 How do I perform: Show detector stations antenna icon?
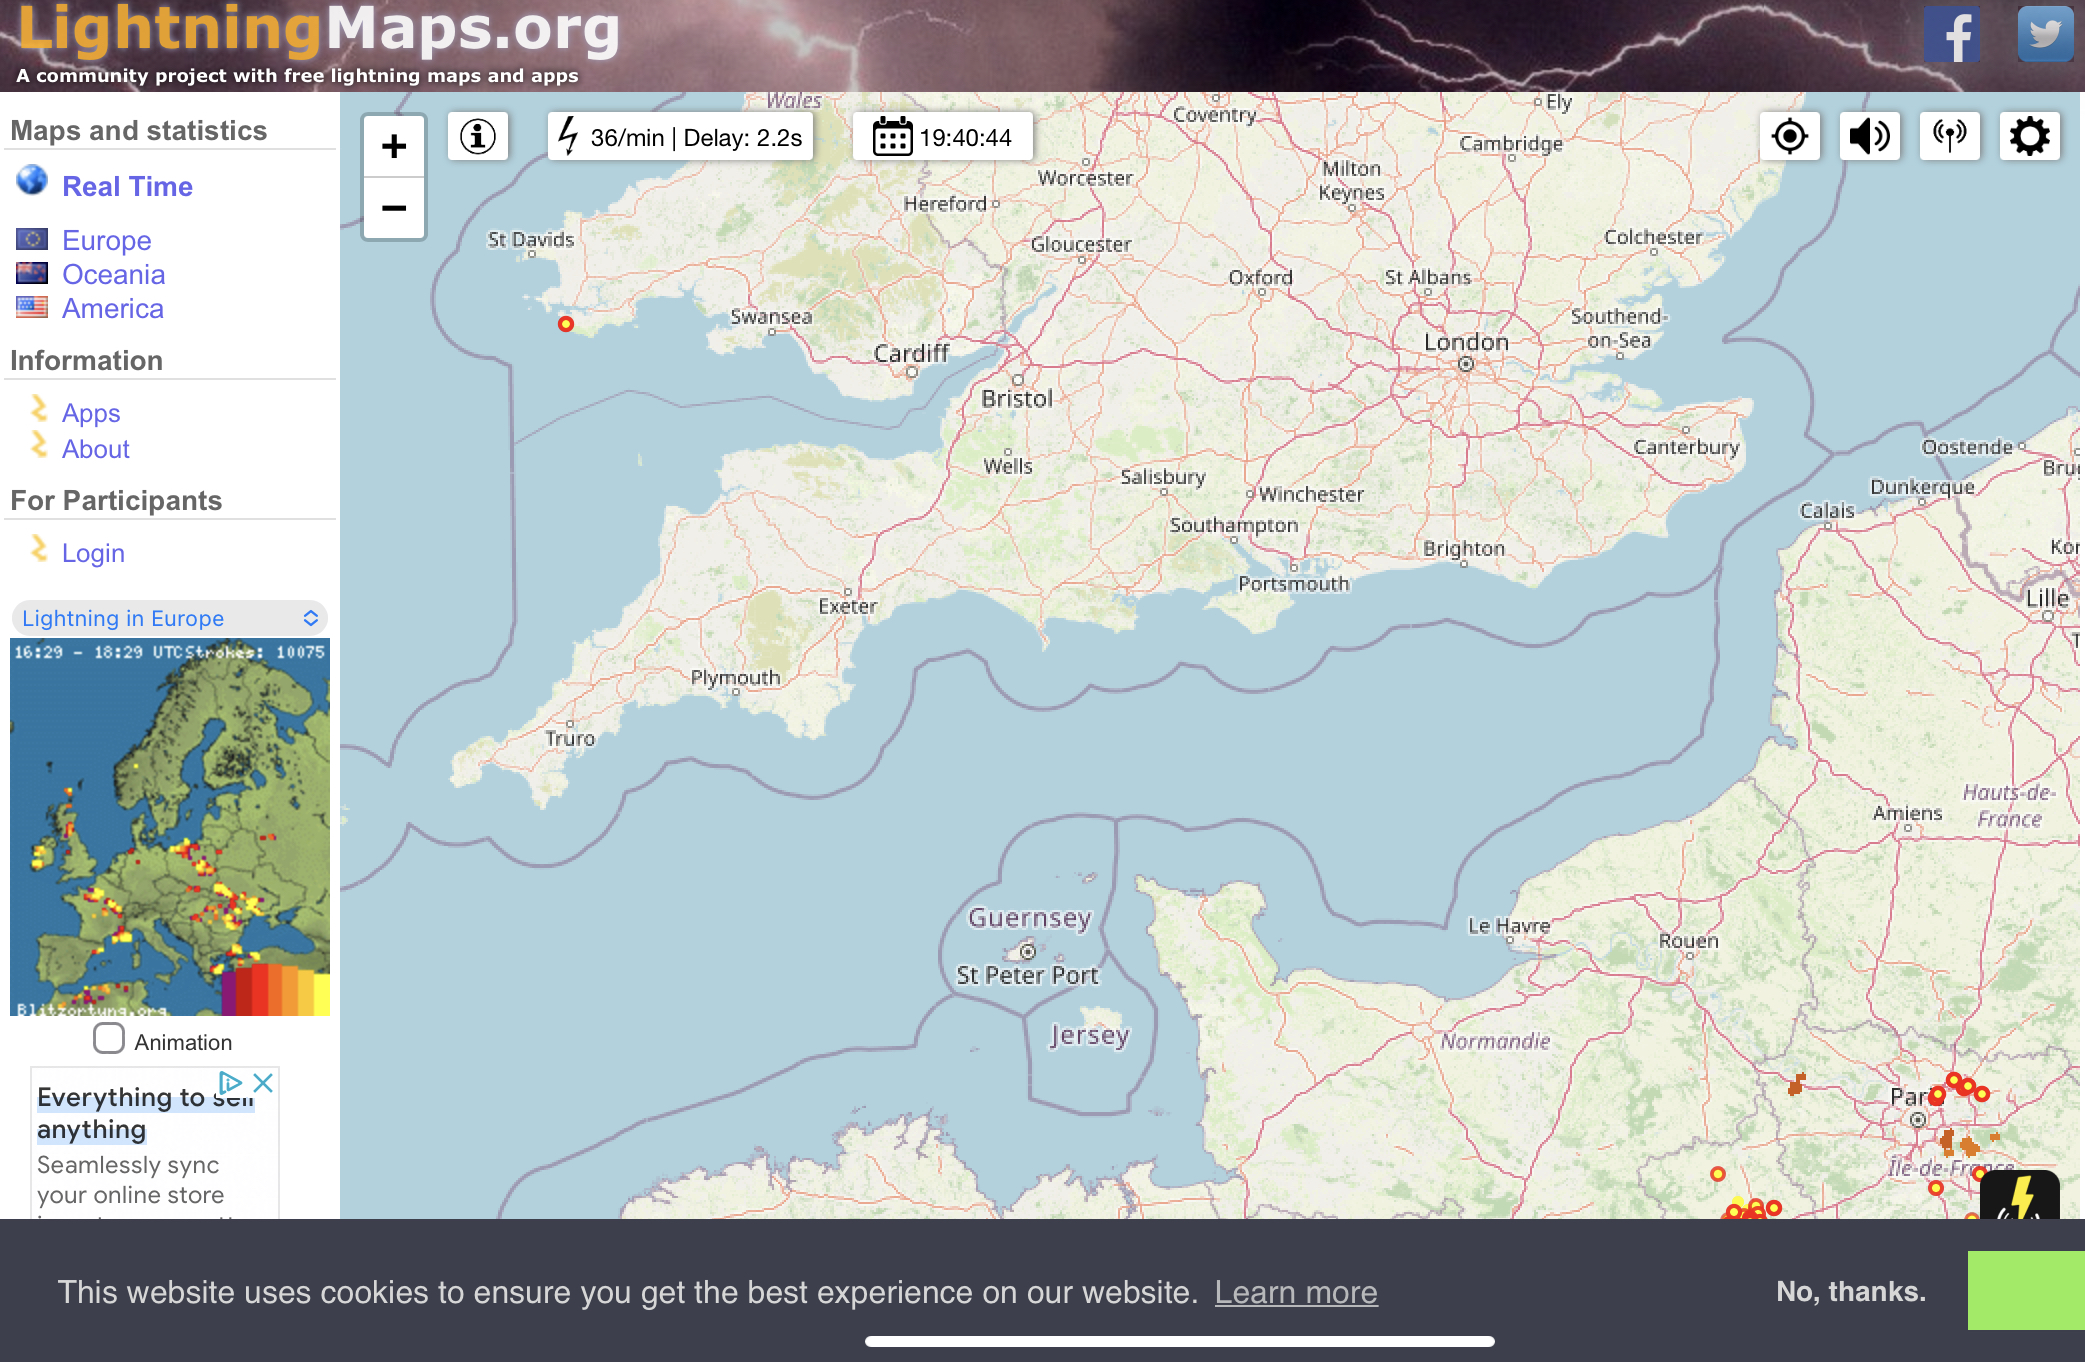[1949, 136]
